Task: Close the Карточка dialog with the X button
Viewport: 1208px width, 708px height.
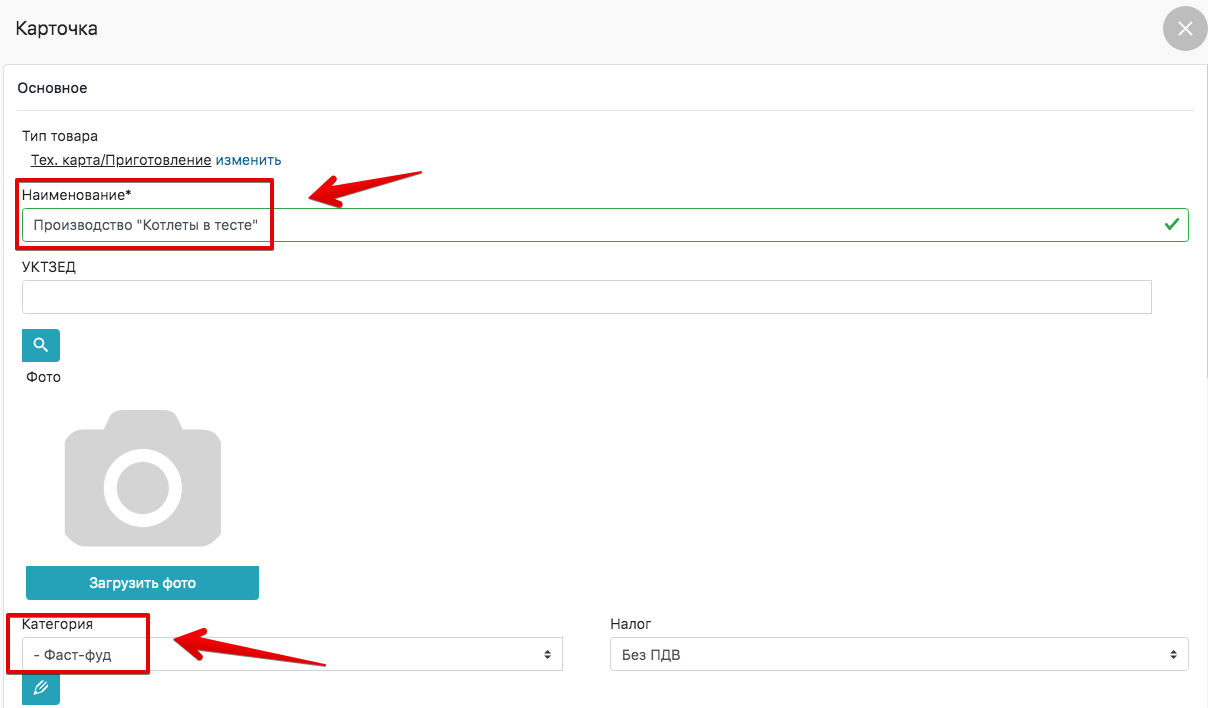Action: (1185, 29)
